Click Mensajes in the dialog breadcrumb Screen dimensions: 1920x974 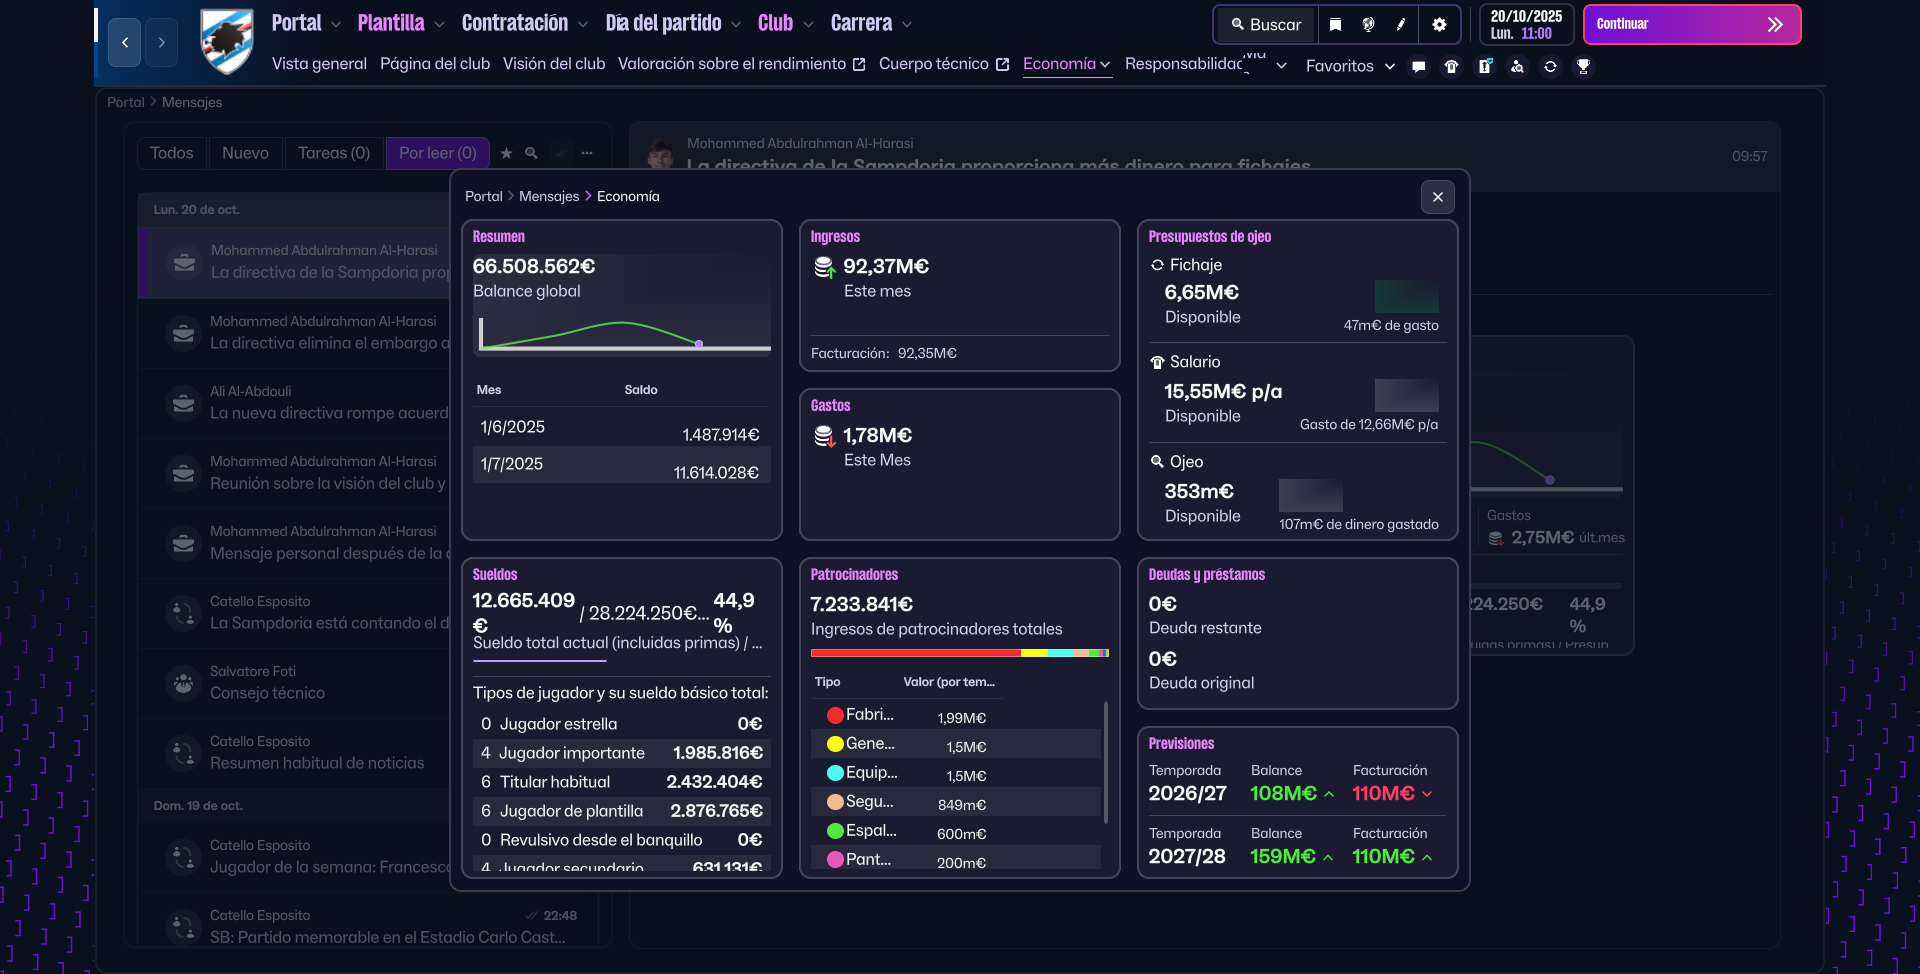549,197
